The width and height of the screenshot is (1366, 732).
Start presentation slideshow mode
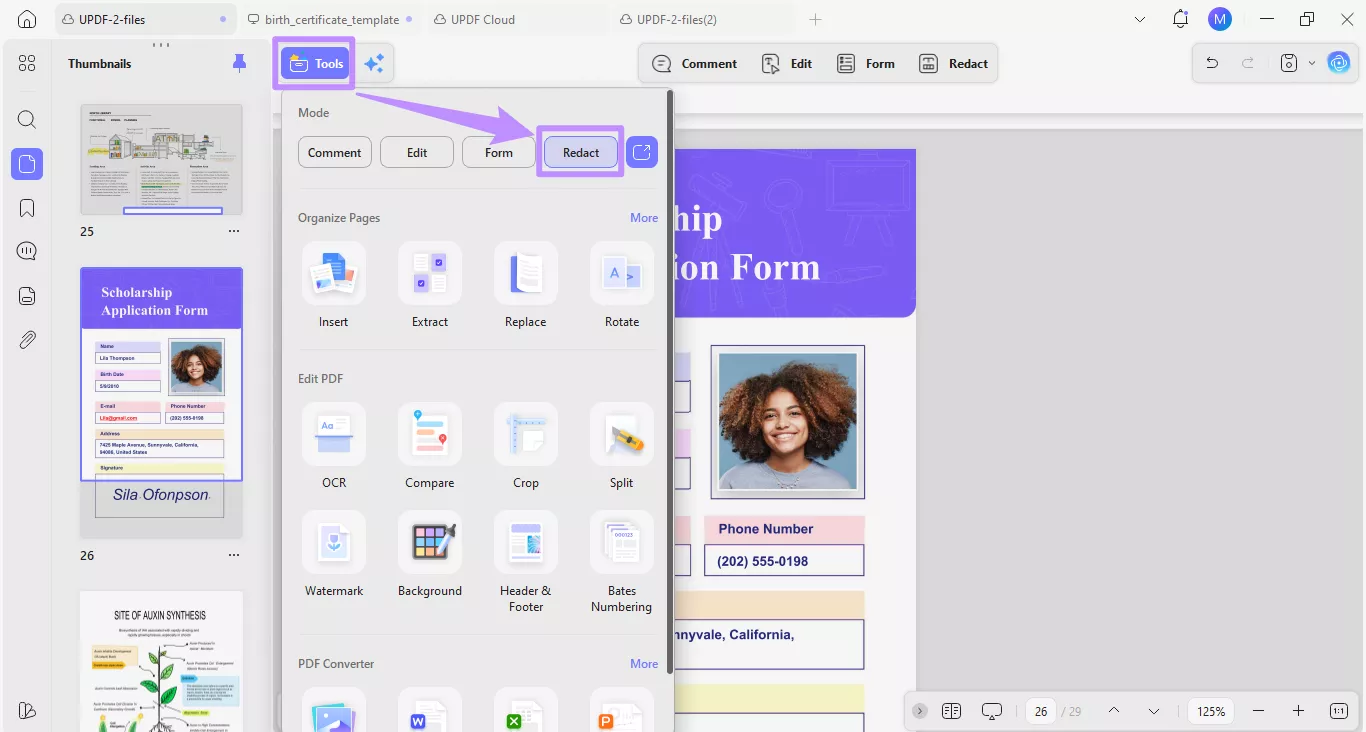pos(992,711)
